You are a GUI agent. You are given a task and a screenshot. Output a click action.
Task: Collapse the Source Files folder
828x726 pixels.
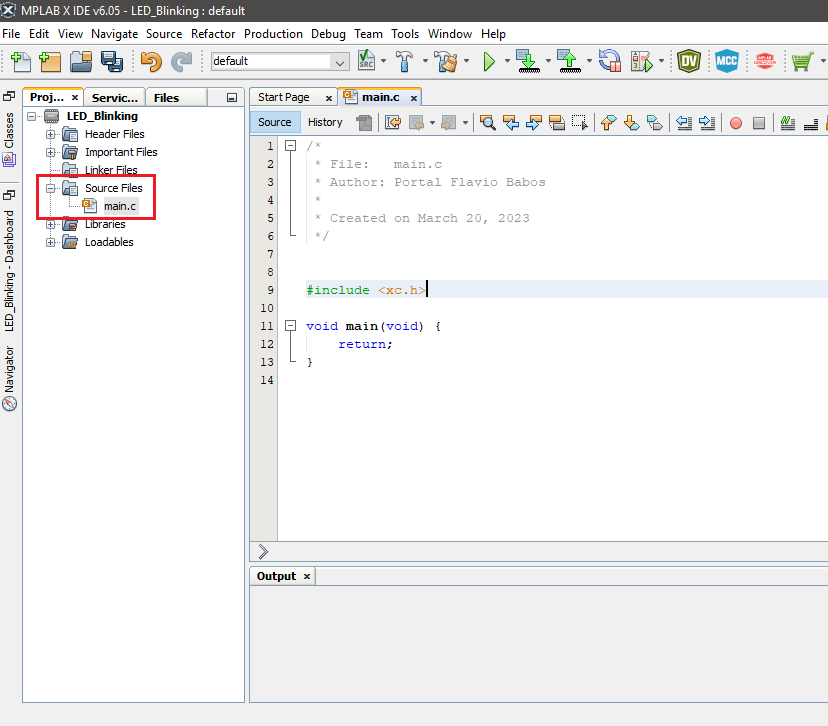[x=50, y=188]
